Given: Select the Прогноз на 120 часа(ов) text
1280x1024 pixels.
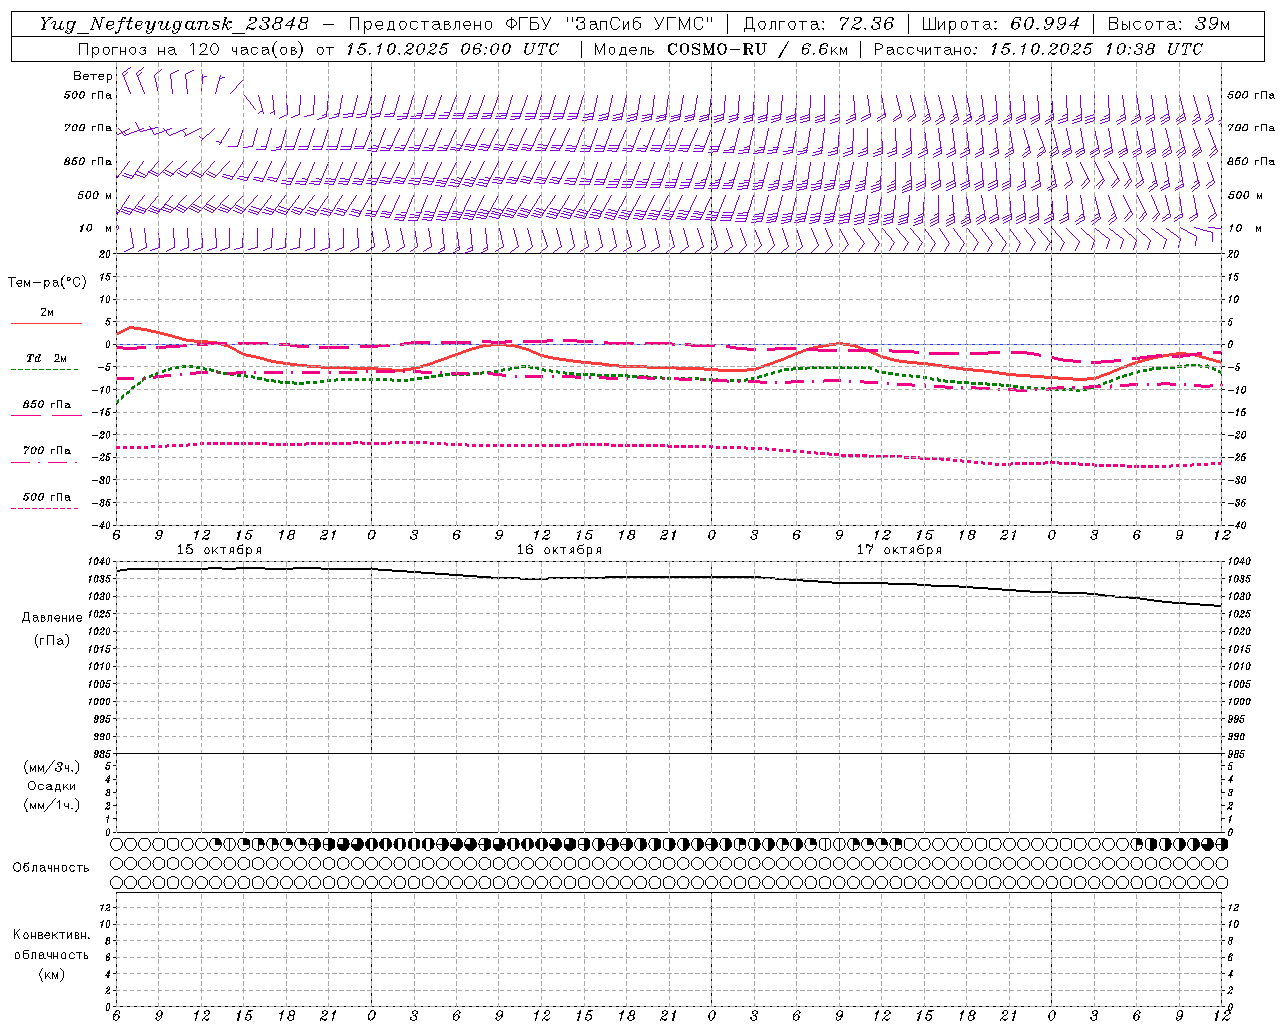Looking at the screenshot, I should tap(192, 49).
